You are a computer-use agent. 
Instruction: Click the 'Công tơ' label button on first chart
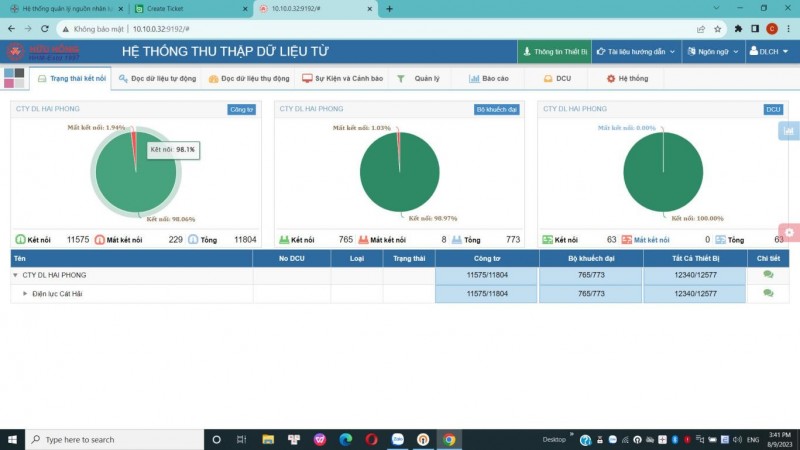tap(242, 109)
